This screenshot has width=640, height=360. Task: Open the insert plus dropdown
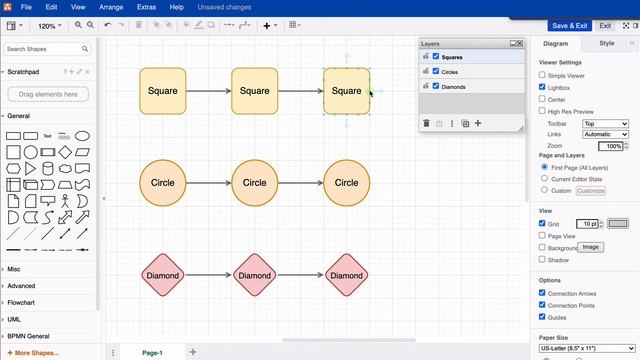[270, 25]
